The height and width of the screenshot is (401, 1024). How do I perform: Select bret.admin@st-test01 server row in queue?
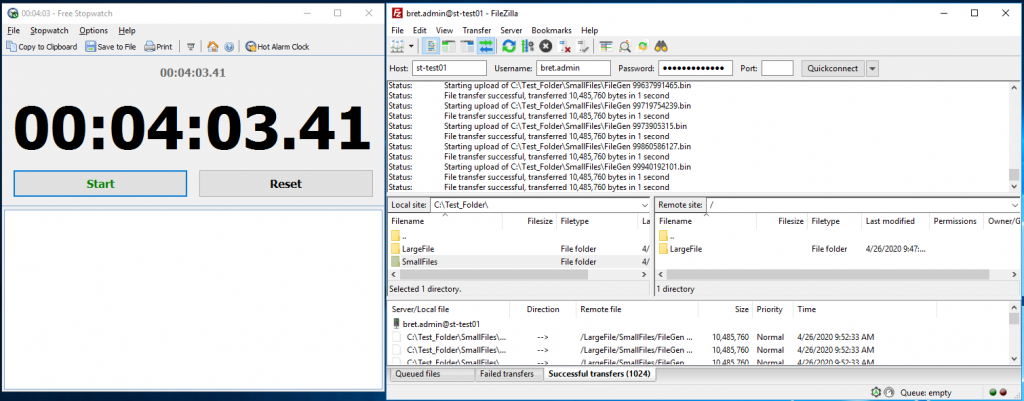pos(437,324)
